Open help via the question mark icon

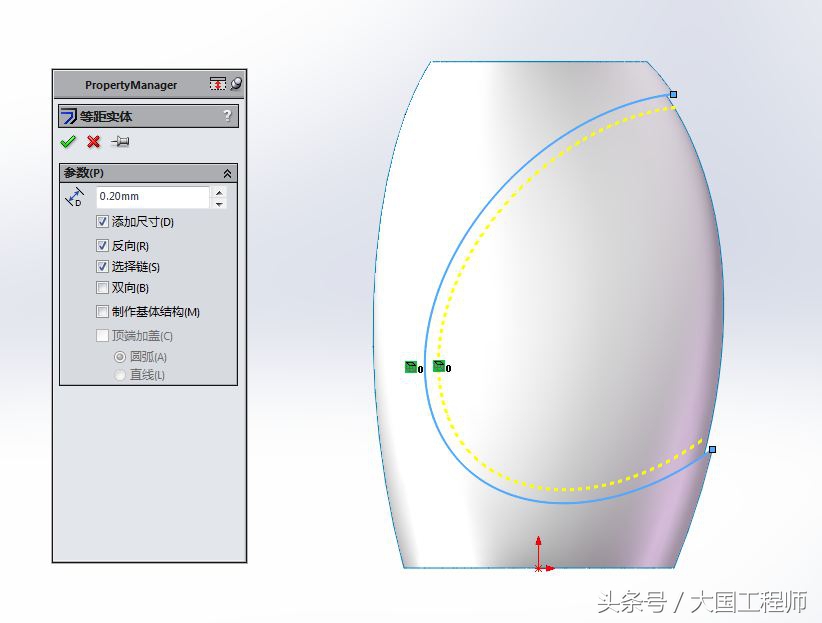coord(228,116)
